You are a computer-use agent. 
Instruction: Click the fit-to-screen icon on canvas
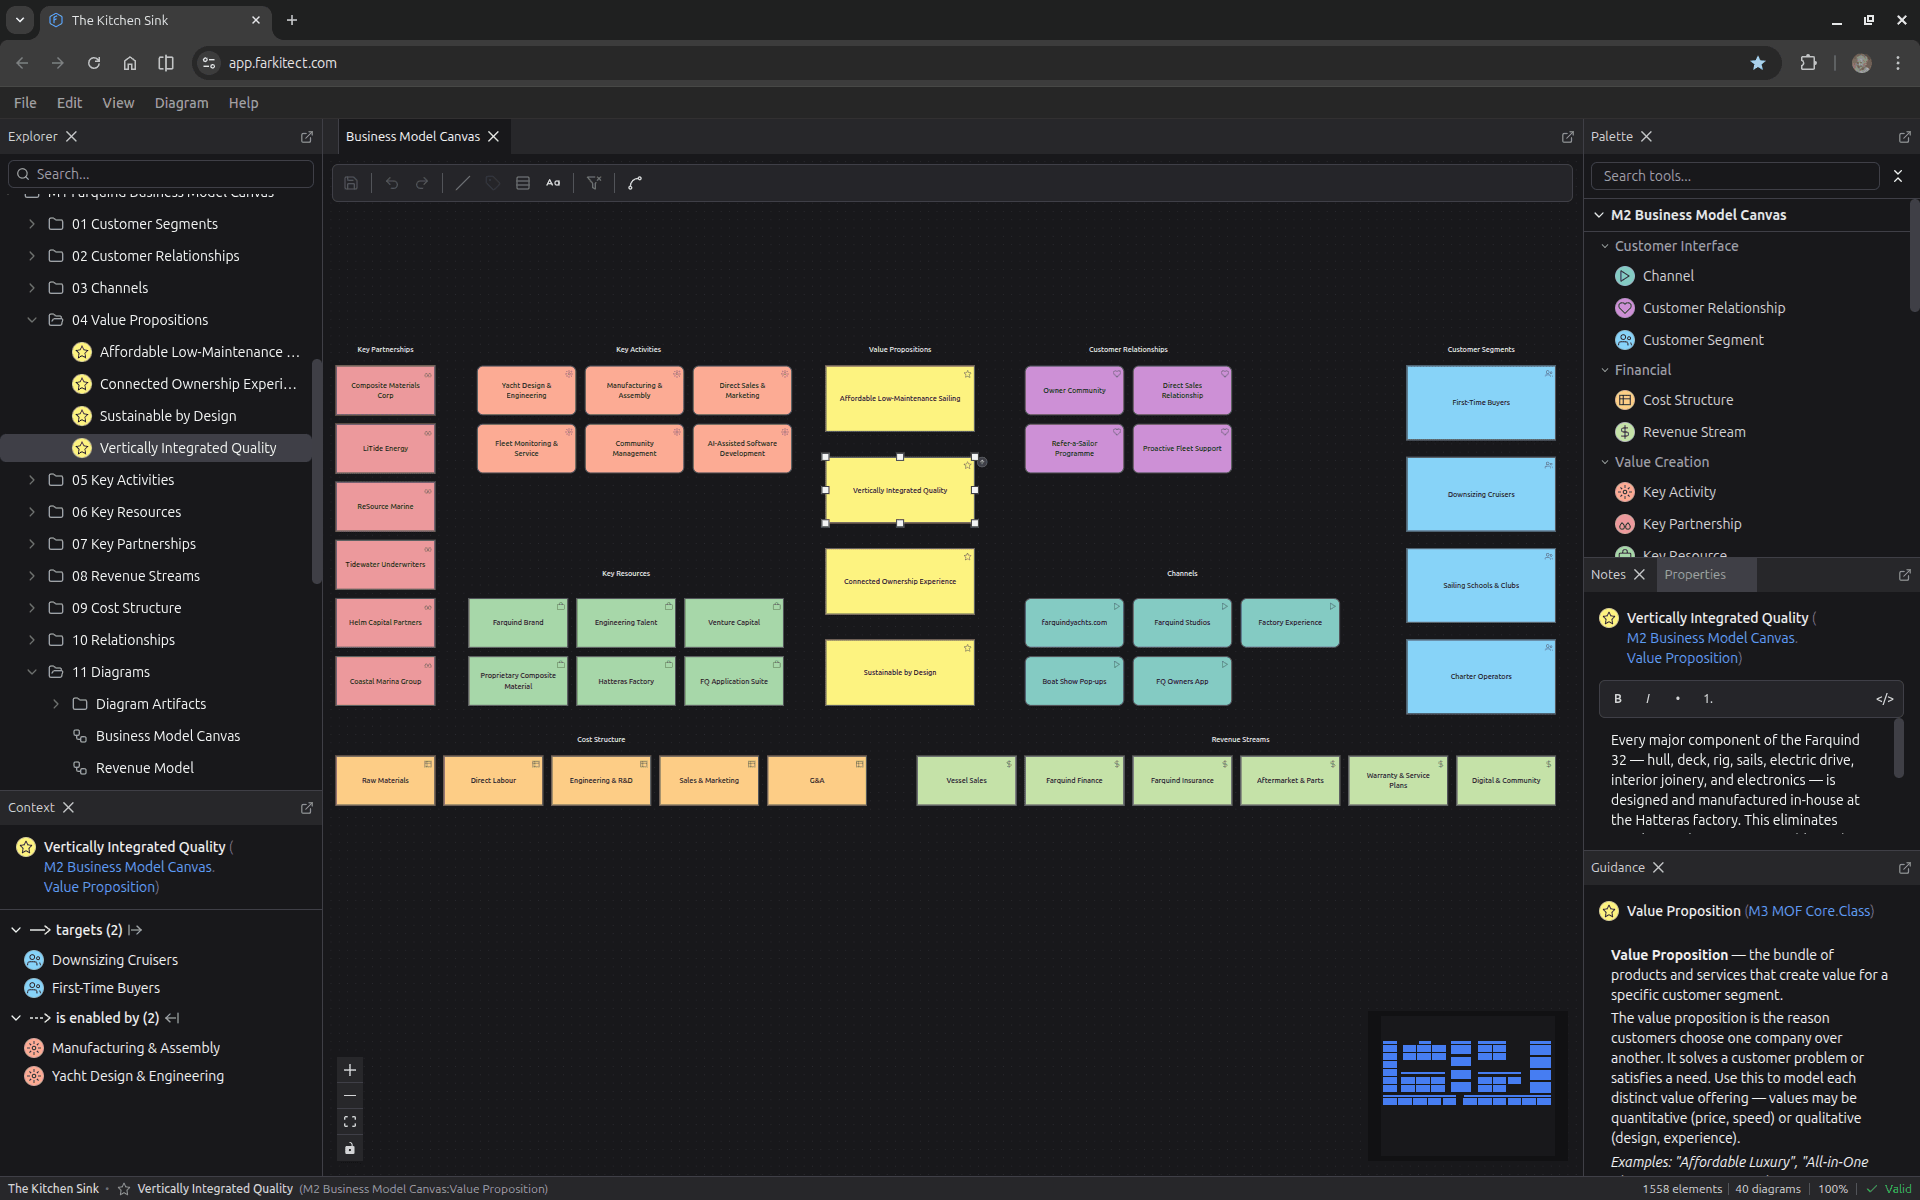[350, 1122]
